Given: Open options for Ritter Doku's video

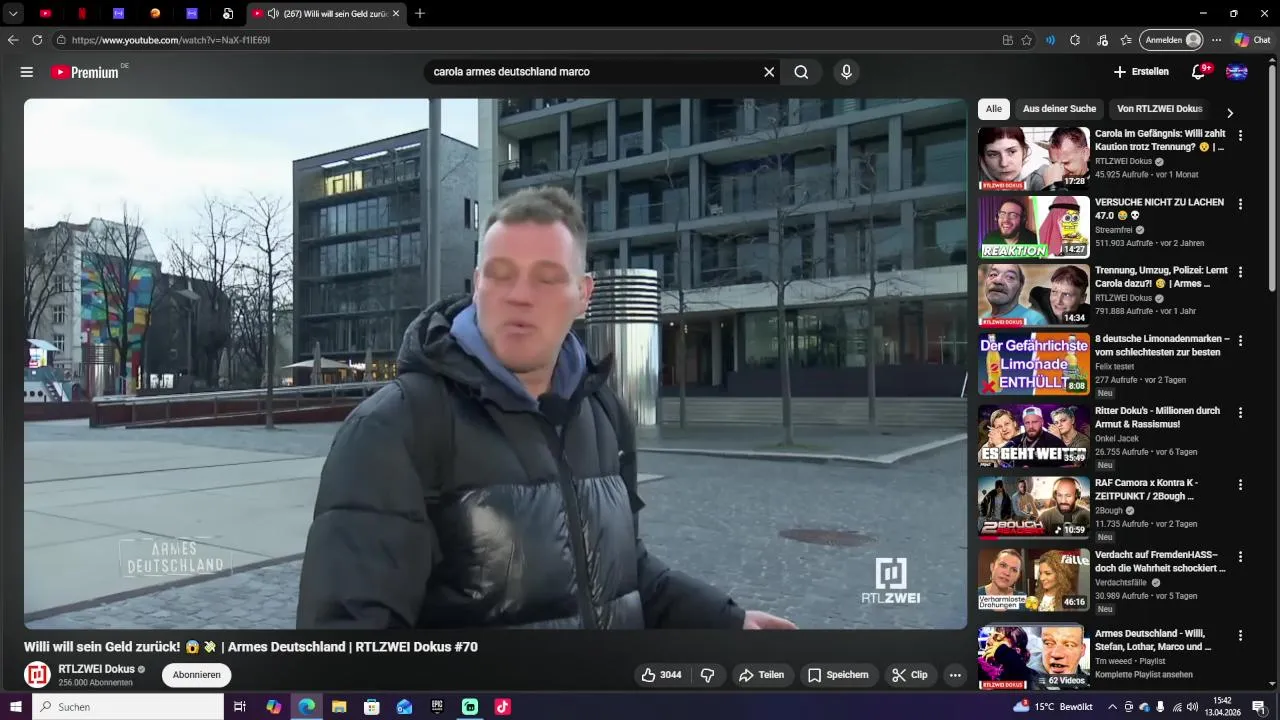Looking at the screenshot, I should [1240, 412].
